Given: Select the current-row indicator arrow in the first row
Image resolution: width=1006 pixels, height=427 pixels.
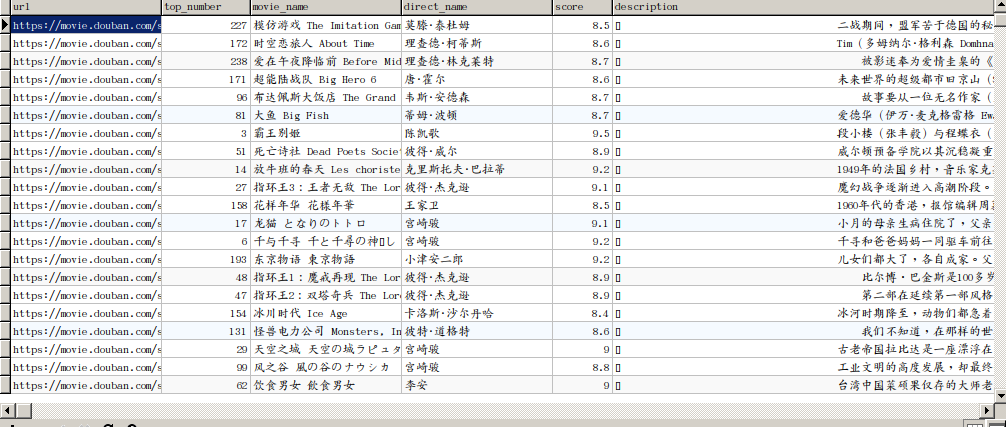Looking at the screenshot, I should point(5,25).
